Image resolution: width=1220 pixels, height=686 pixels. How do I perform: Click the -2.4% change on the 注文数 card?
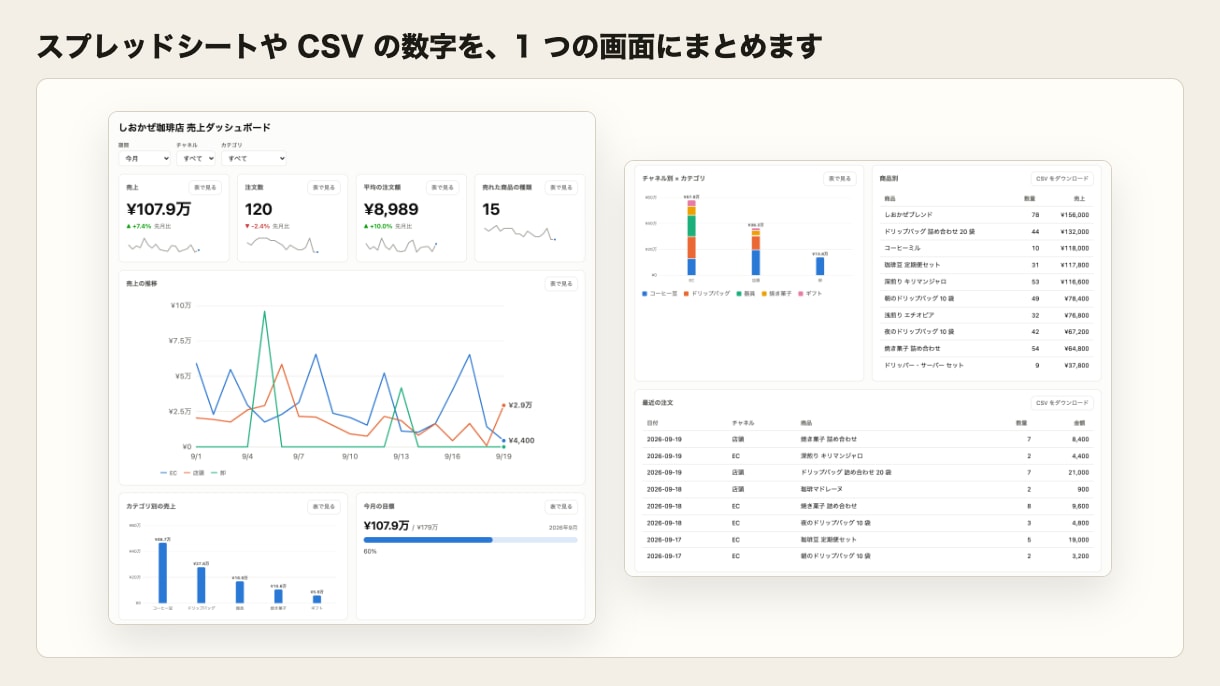point(257,226)
